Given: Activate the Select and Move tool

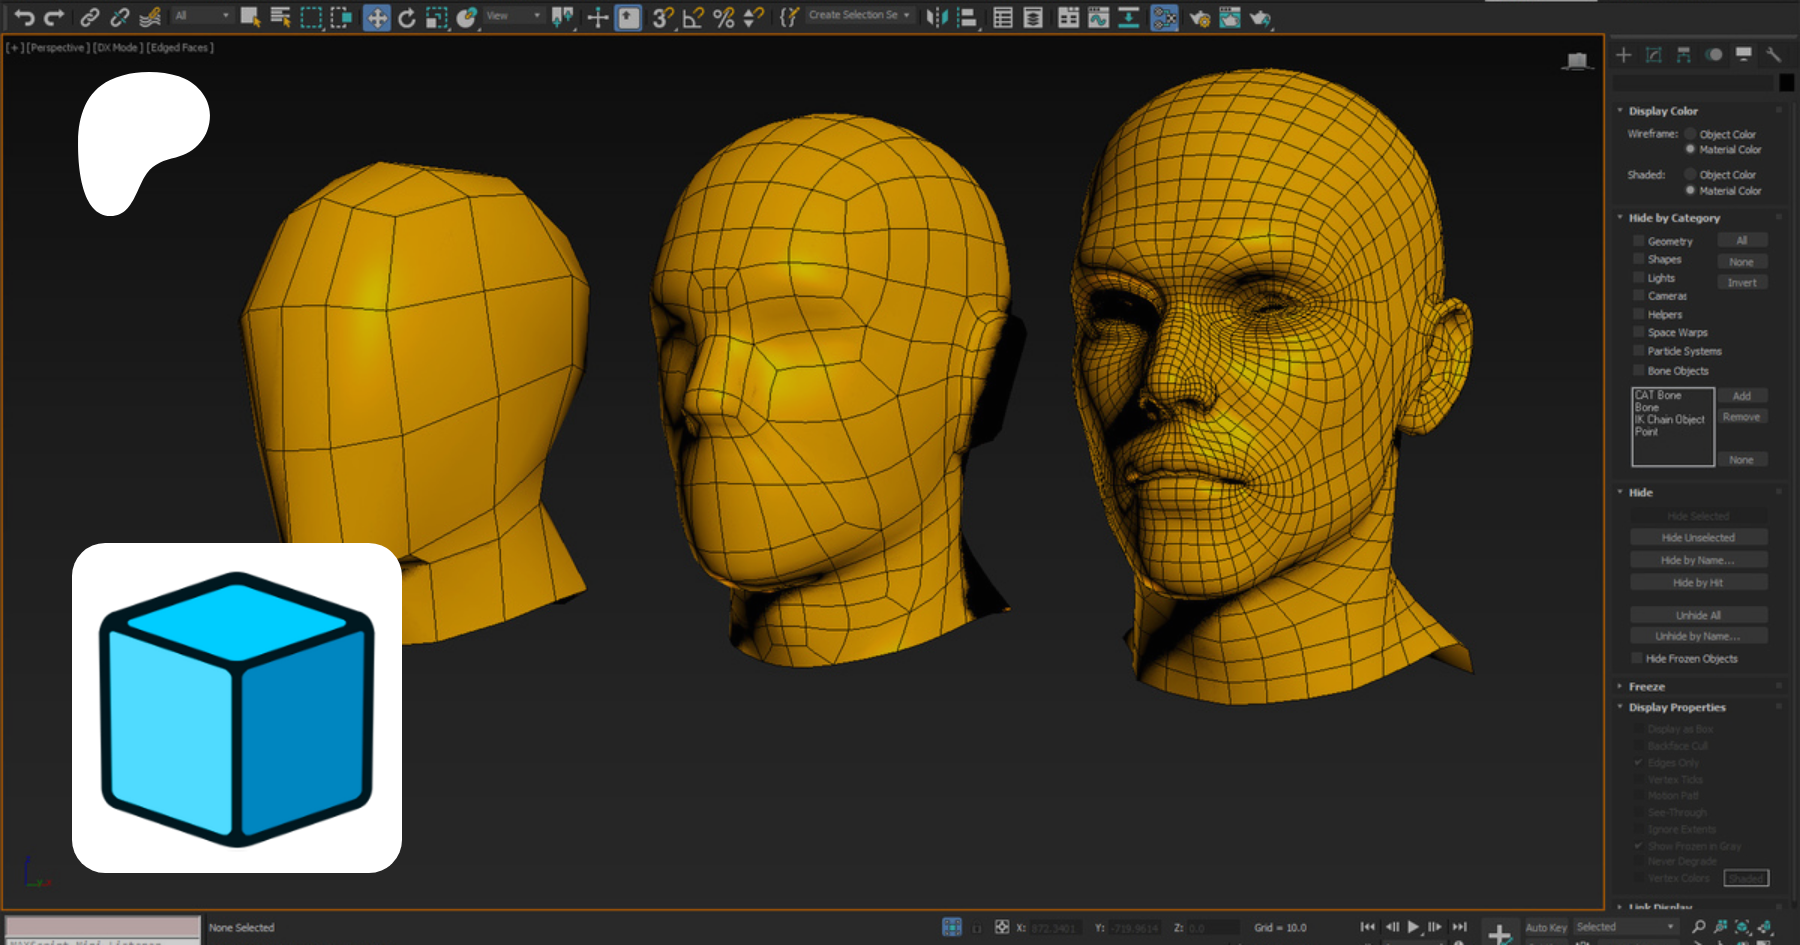Looking at the screenshot, I should pyautogui.click(x=377, y=17).
